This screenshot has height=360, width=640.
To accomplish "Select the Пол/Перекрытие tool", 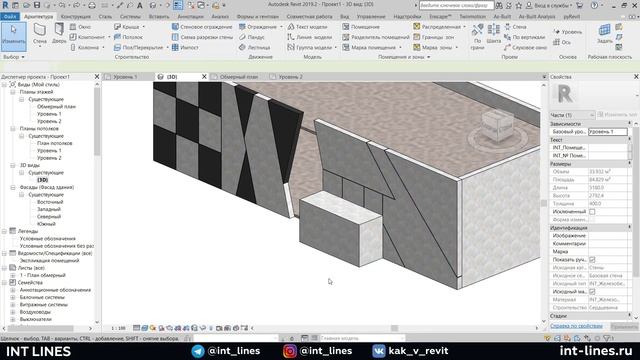I will click(x=139, y=47).
